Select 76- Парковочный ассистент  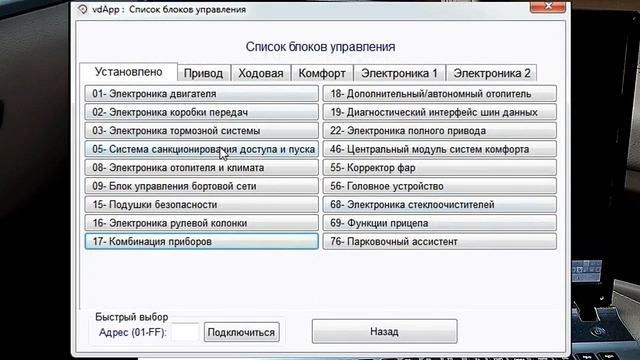pos(440,241)
